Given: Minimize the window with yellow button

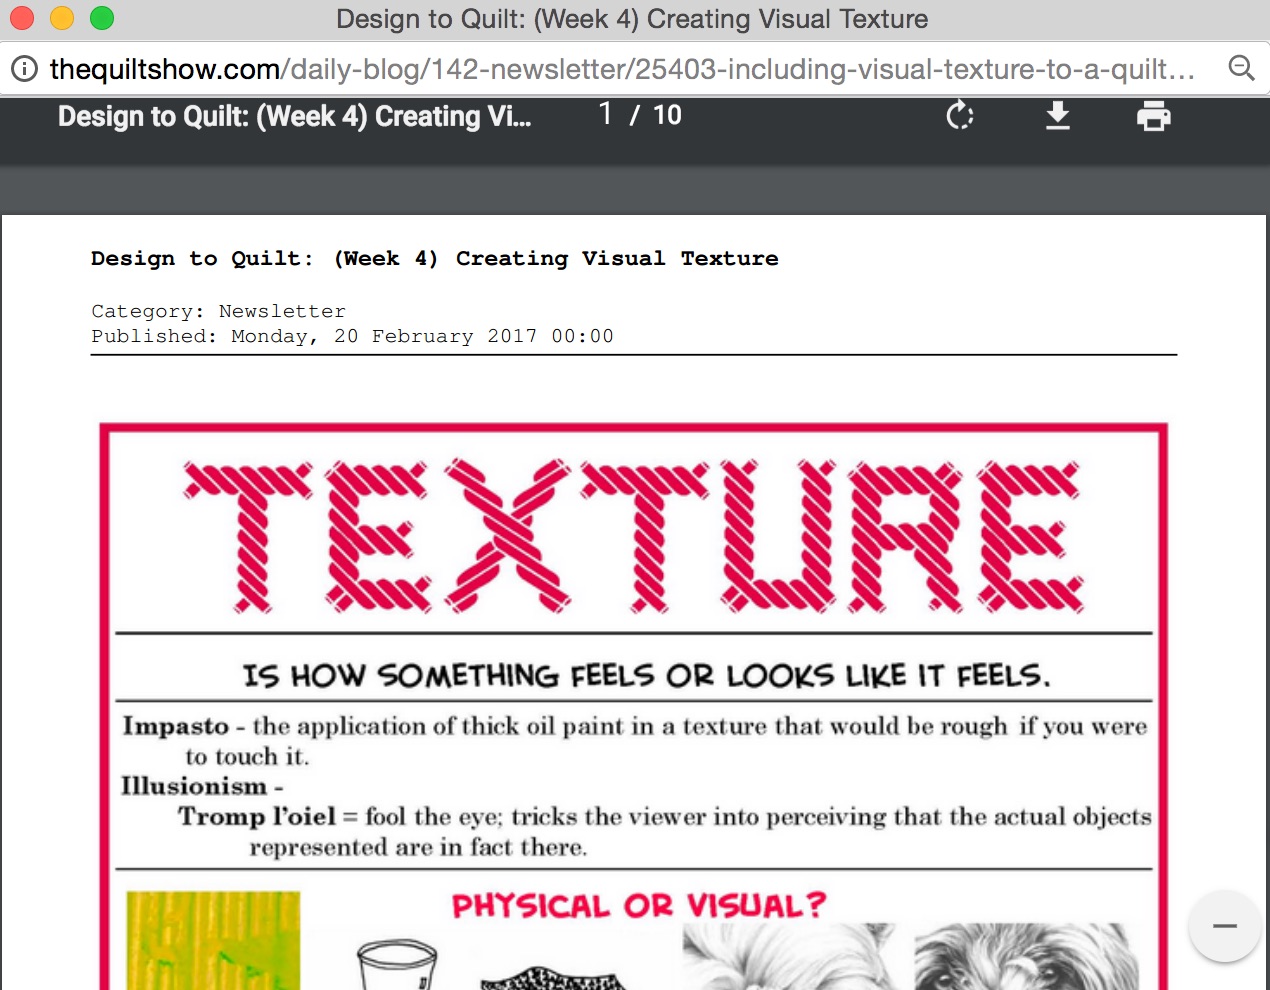Looking at the screenshot, I should coord(62,18).
